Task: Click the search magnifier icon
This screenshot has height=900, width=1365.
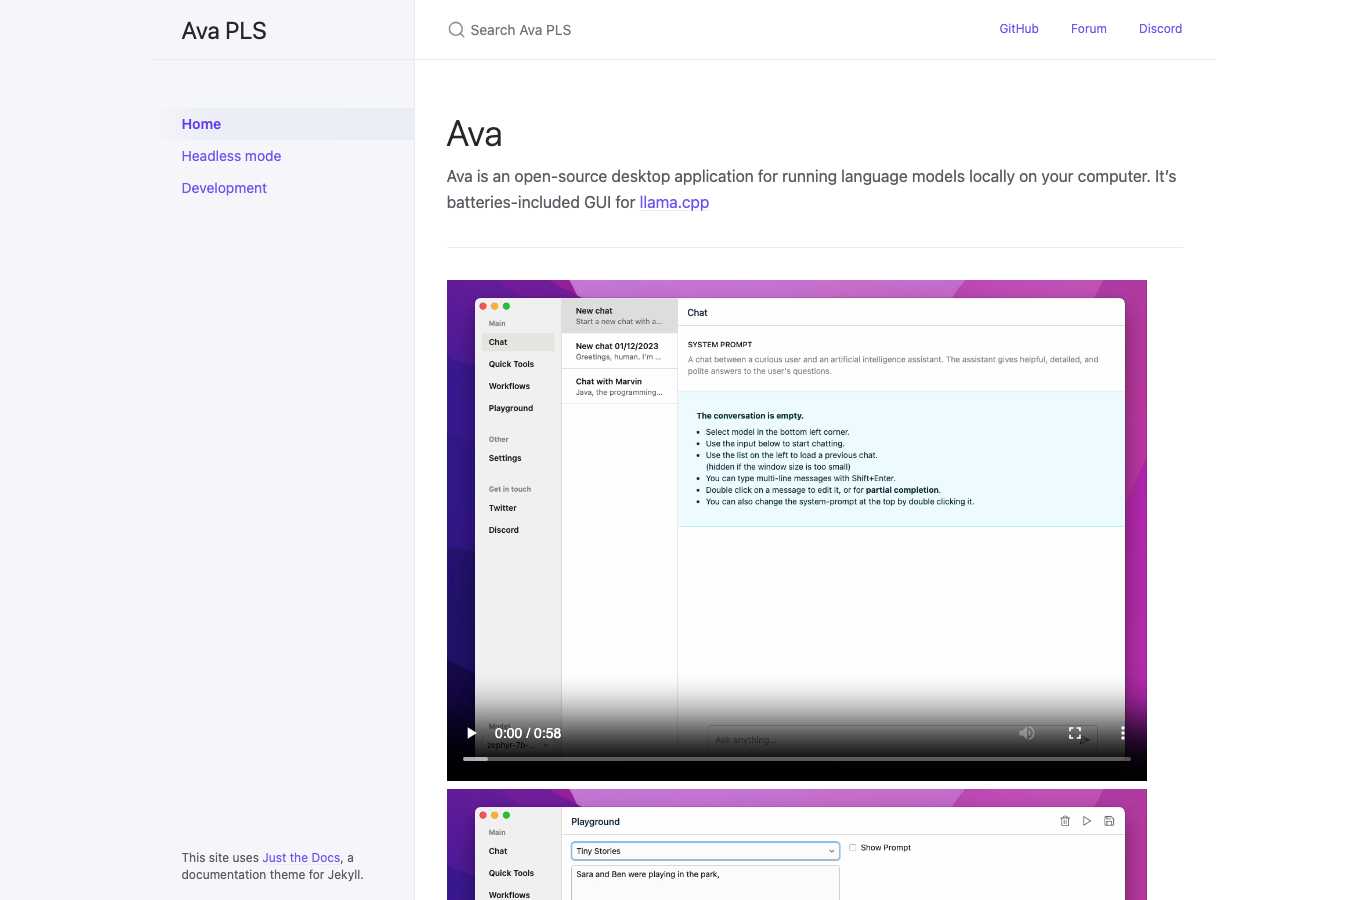Action: tap(456, 30)
